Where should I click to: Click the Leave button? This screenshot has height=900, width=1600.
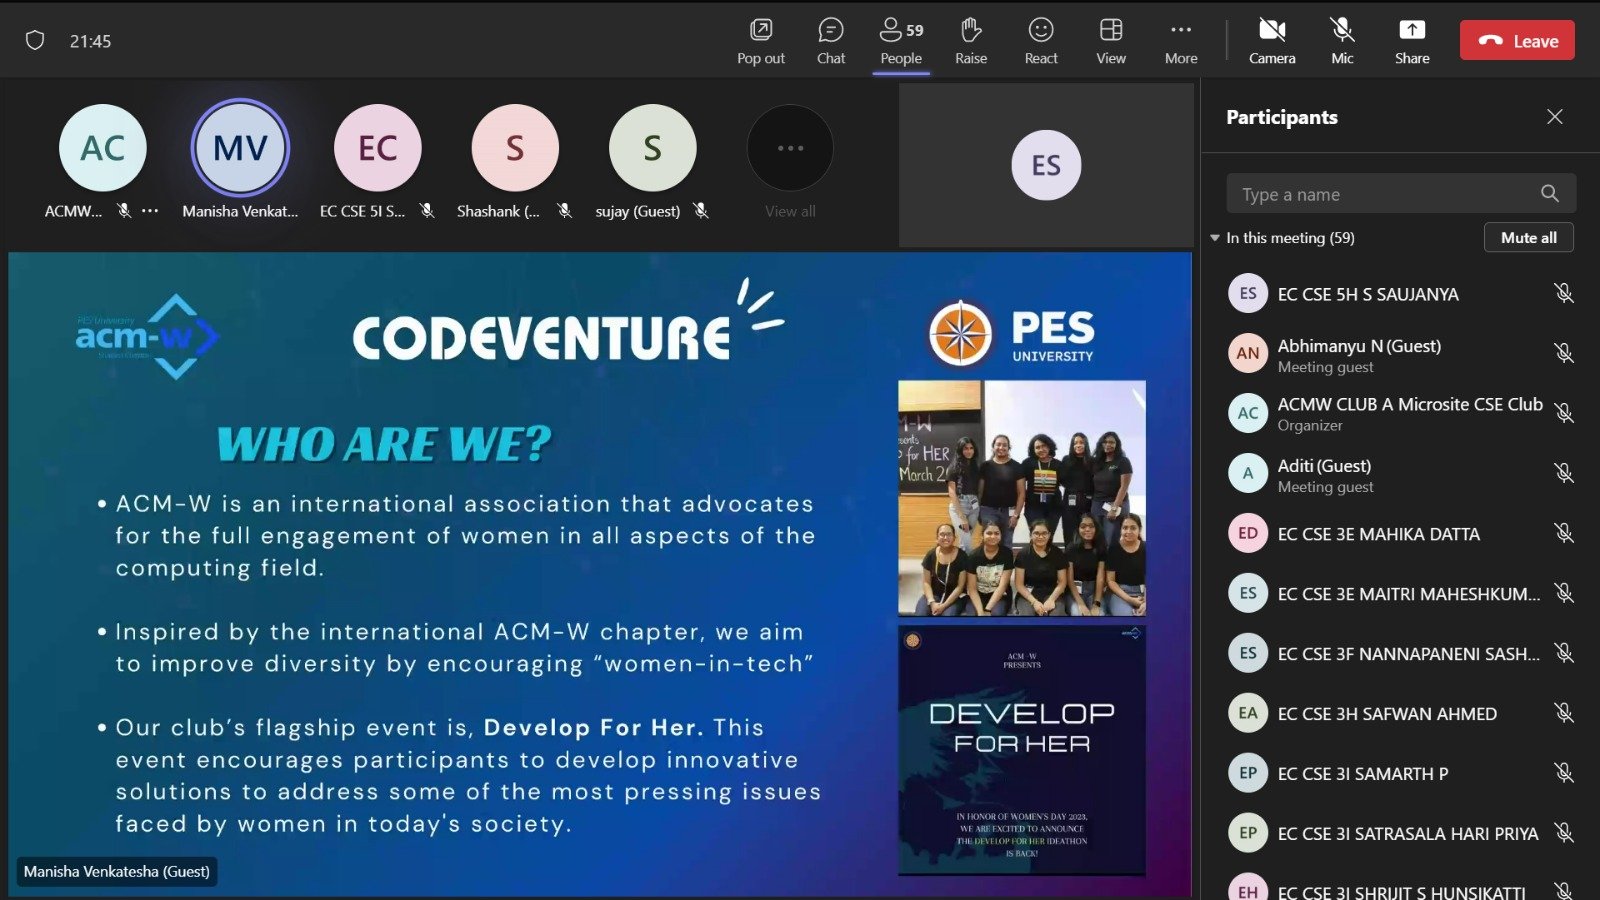(1517, 40)
